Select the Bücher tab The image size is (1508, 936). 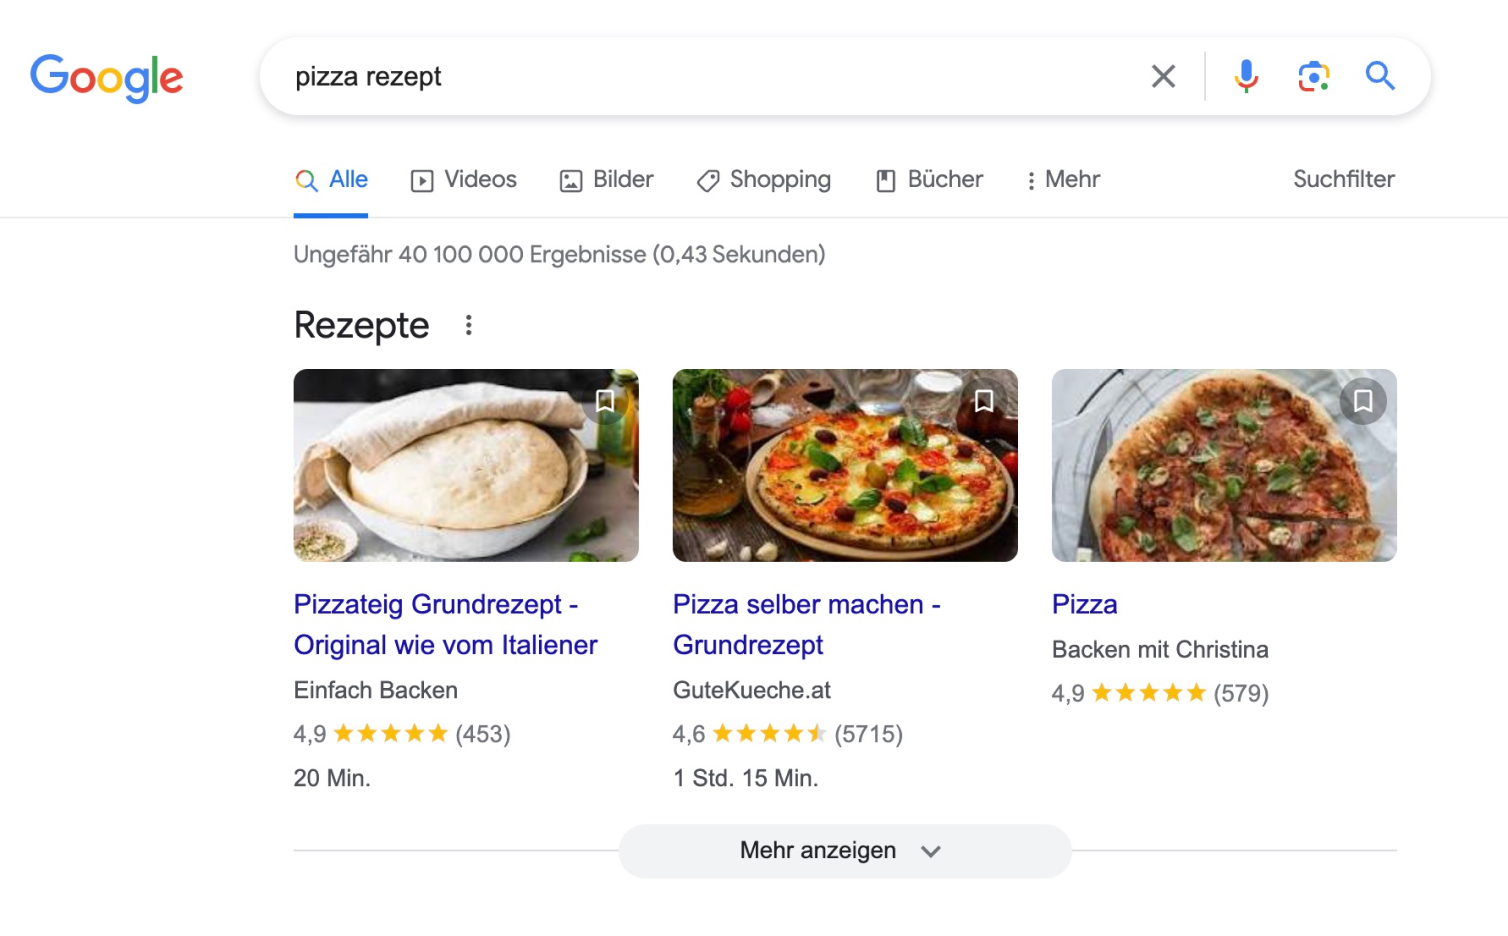click(x=930, y=180)
